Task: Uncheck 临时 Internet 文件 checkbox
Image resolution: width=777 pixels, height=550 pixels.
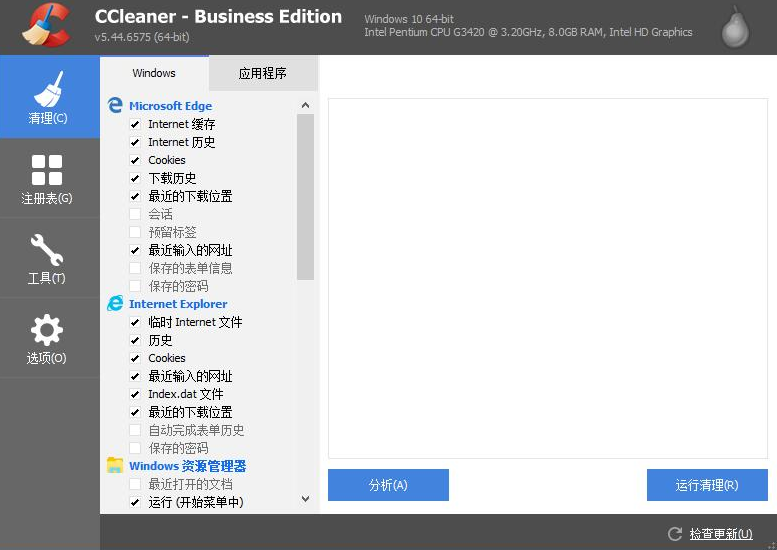Action: pos(135,322)
